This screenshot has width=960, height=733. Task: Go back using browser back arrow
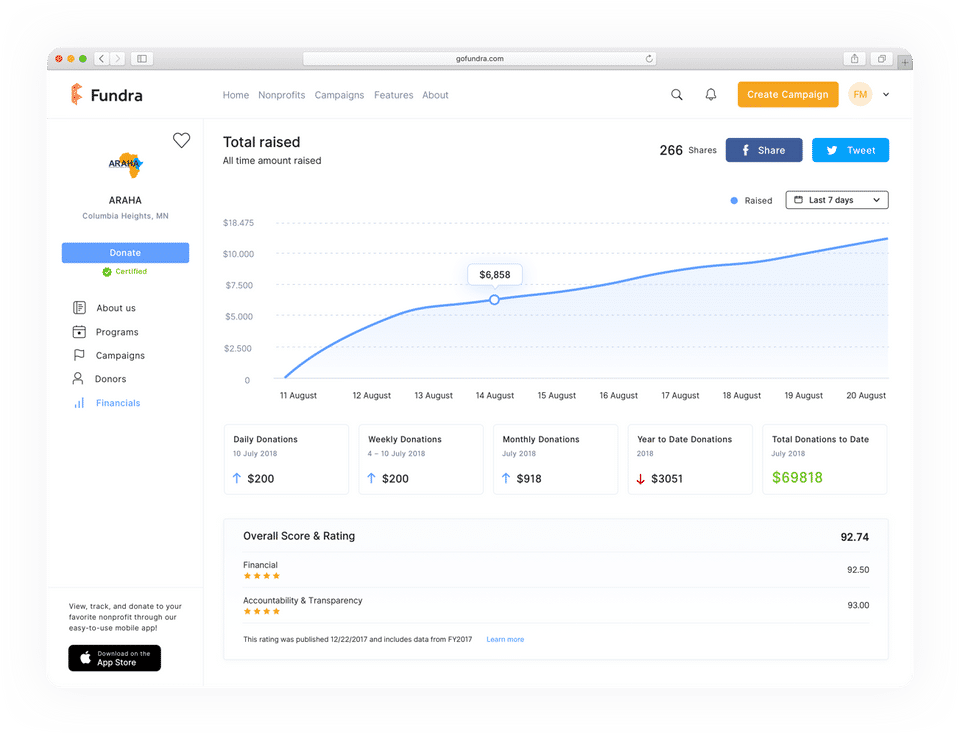[102, 59]
